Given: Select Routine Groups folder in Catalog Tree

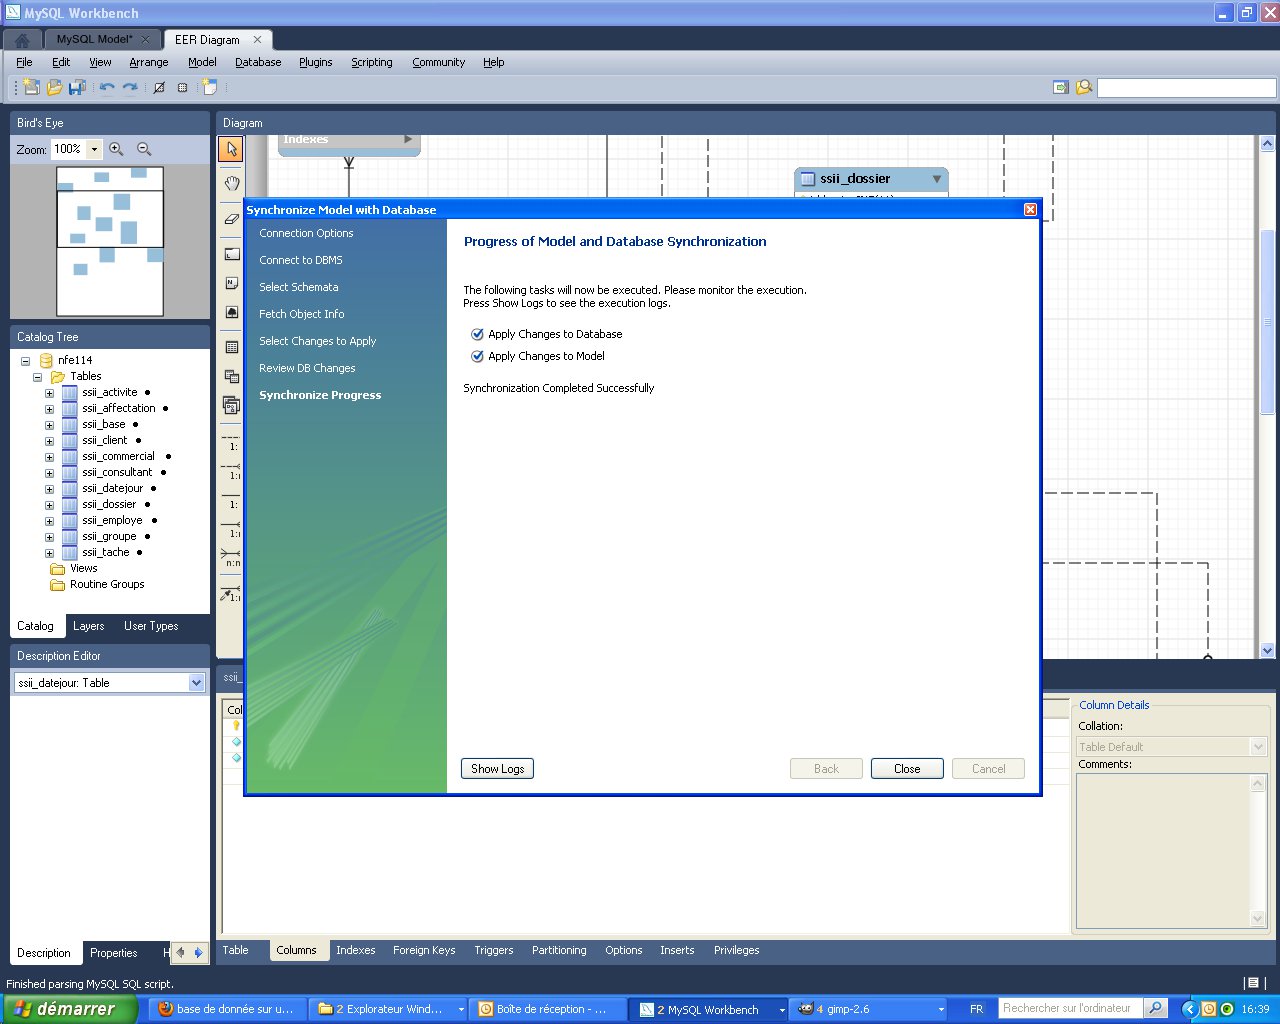Looking at the screenshot, I should 107,585.
